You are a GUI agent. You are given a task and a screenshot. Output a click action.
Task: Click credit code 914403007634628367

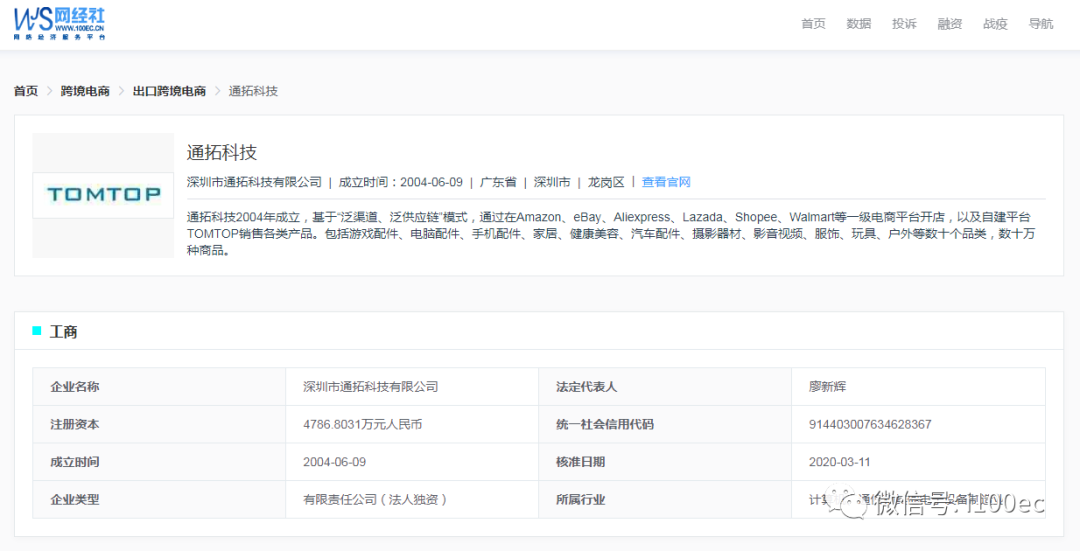(870, 424)
